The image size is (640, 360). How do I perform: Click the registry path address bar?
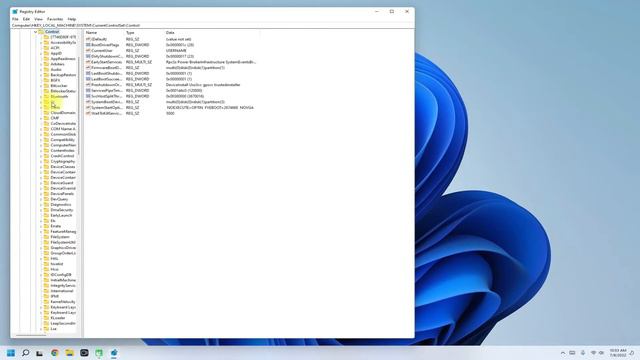pos(212,25)
